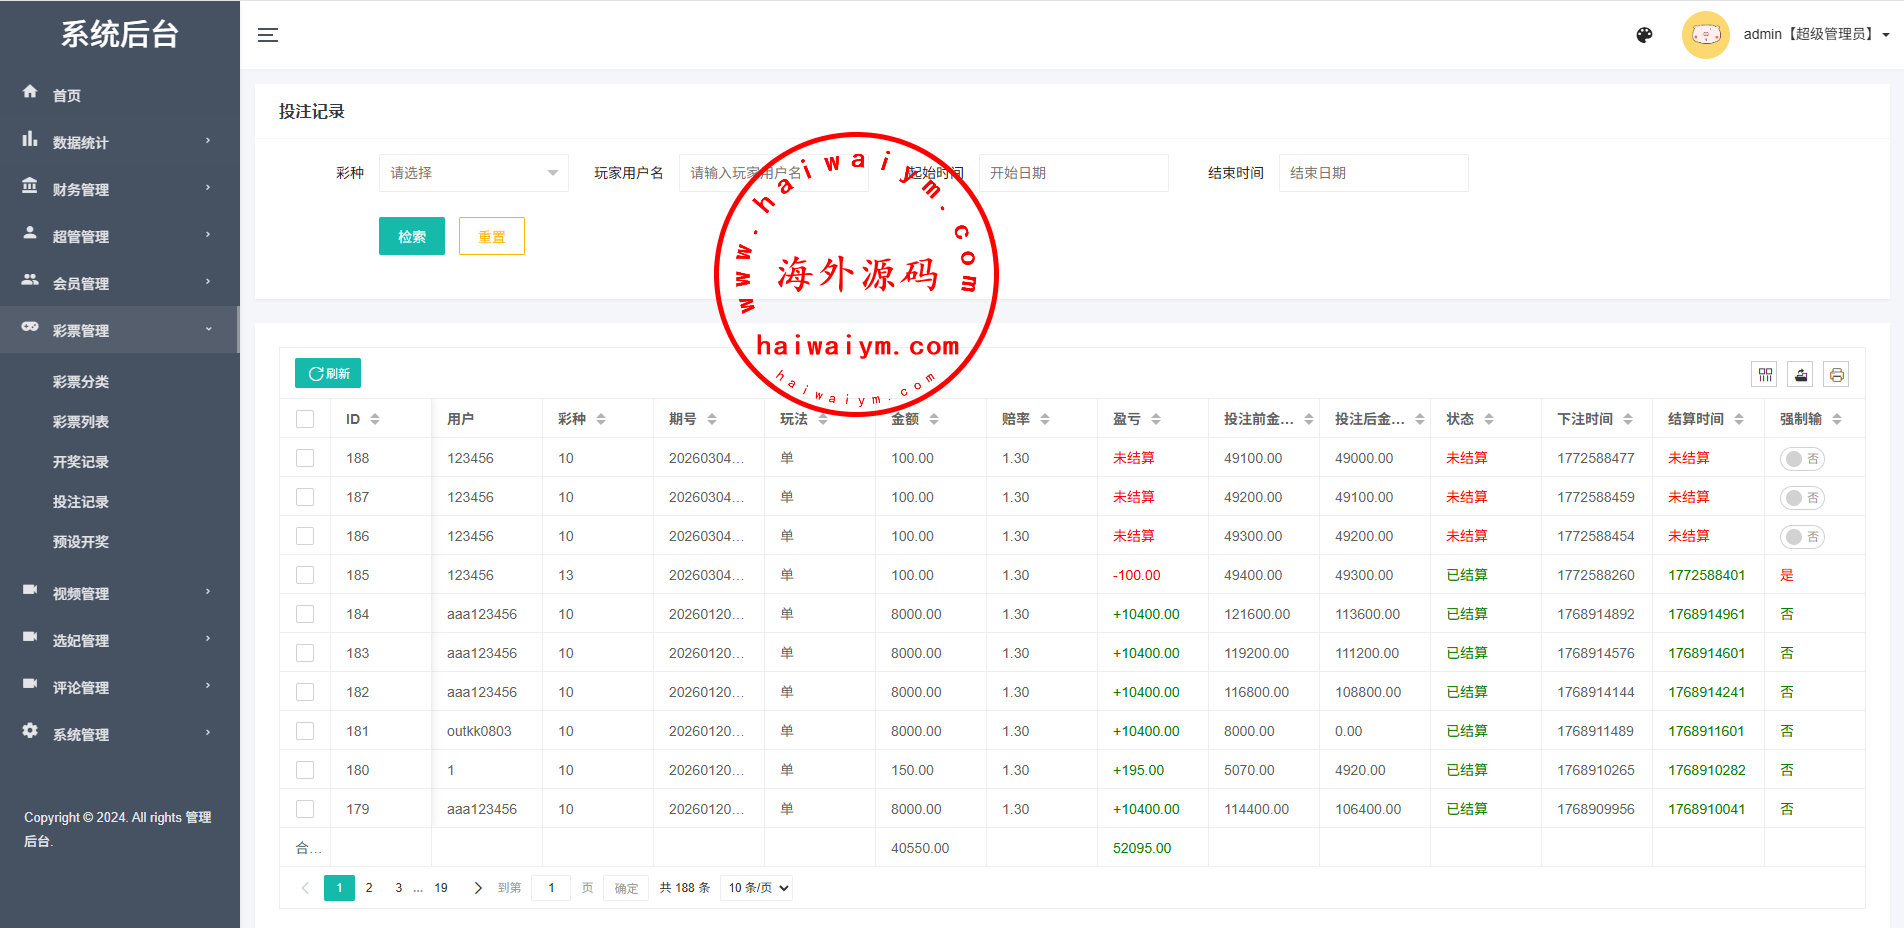Click the export table icon
This screenshot has height=928, width=1904.
click(x=1801, y=375)
